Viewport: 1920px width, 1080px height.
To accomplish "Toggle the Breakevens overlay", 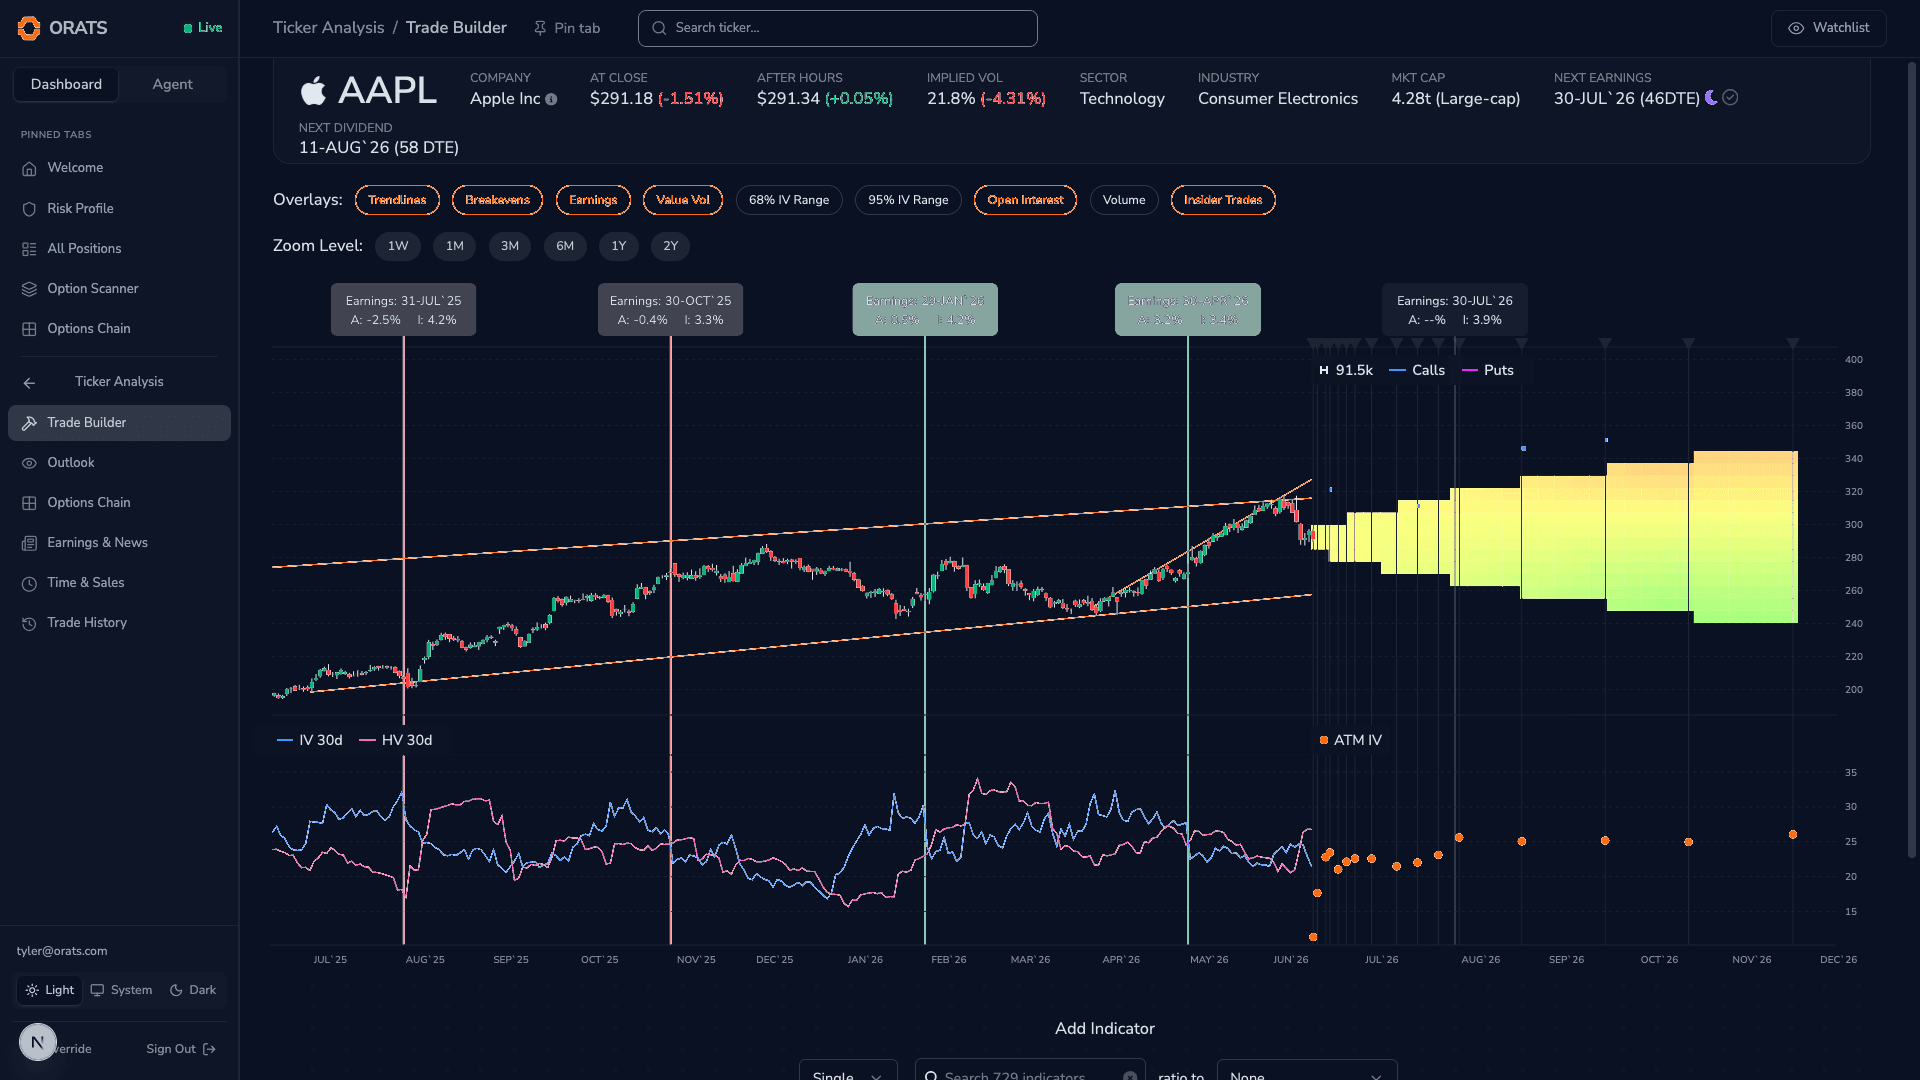I will [x=497, y=200].
